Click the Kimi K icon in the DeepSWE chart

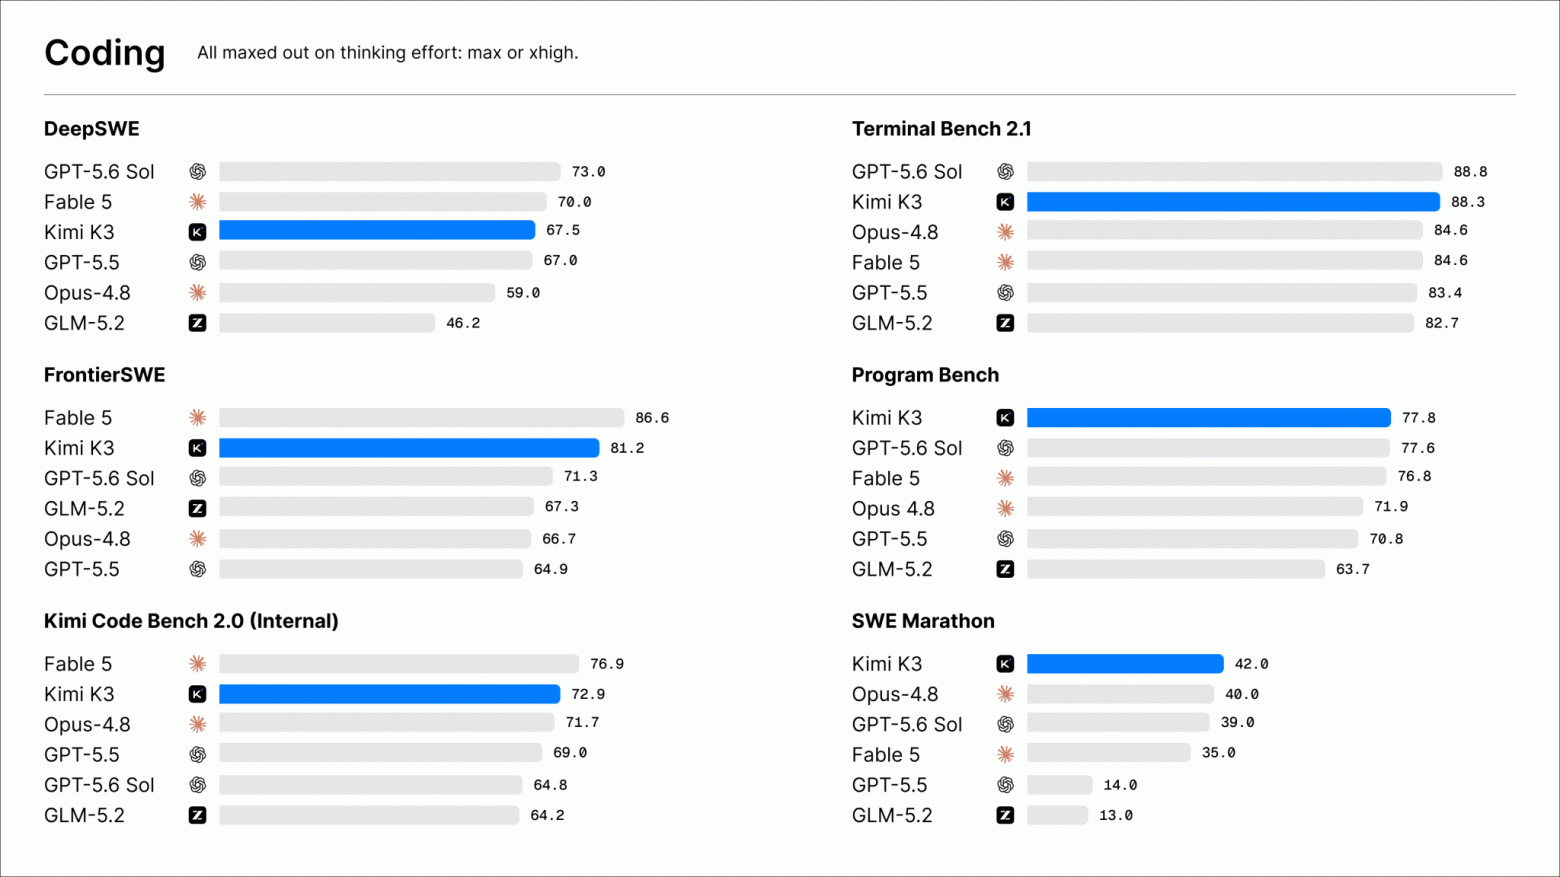(x=197, y=232)
